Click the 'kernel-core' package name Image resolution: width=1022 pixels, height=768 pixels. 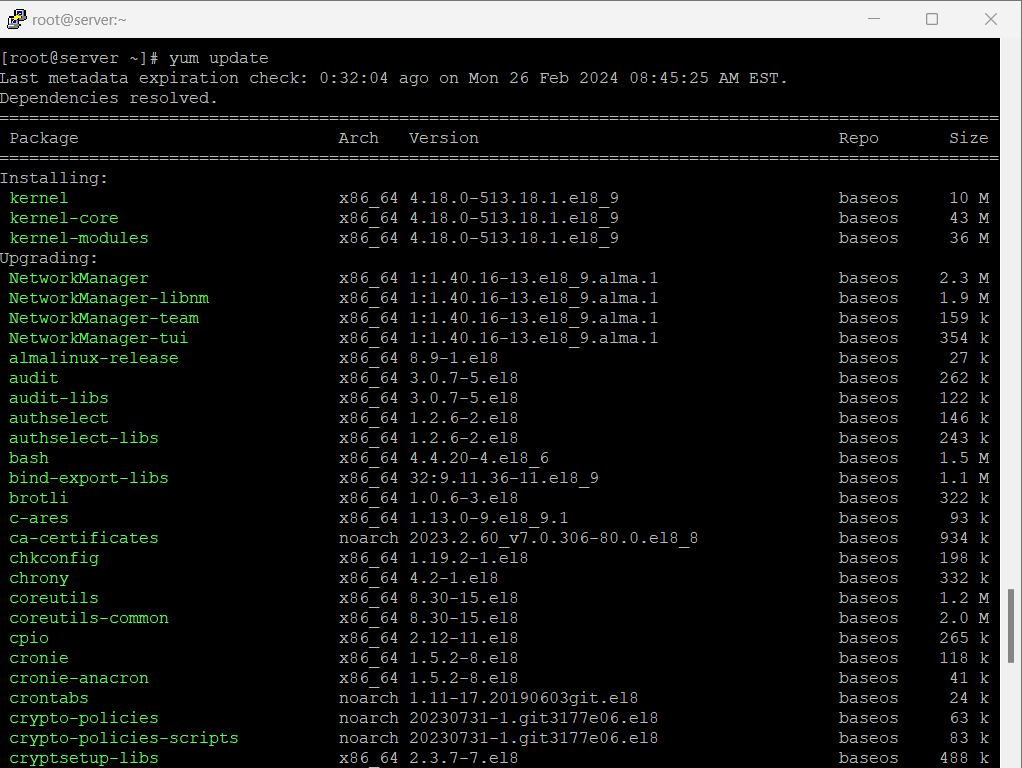click(64, 218)
